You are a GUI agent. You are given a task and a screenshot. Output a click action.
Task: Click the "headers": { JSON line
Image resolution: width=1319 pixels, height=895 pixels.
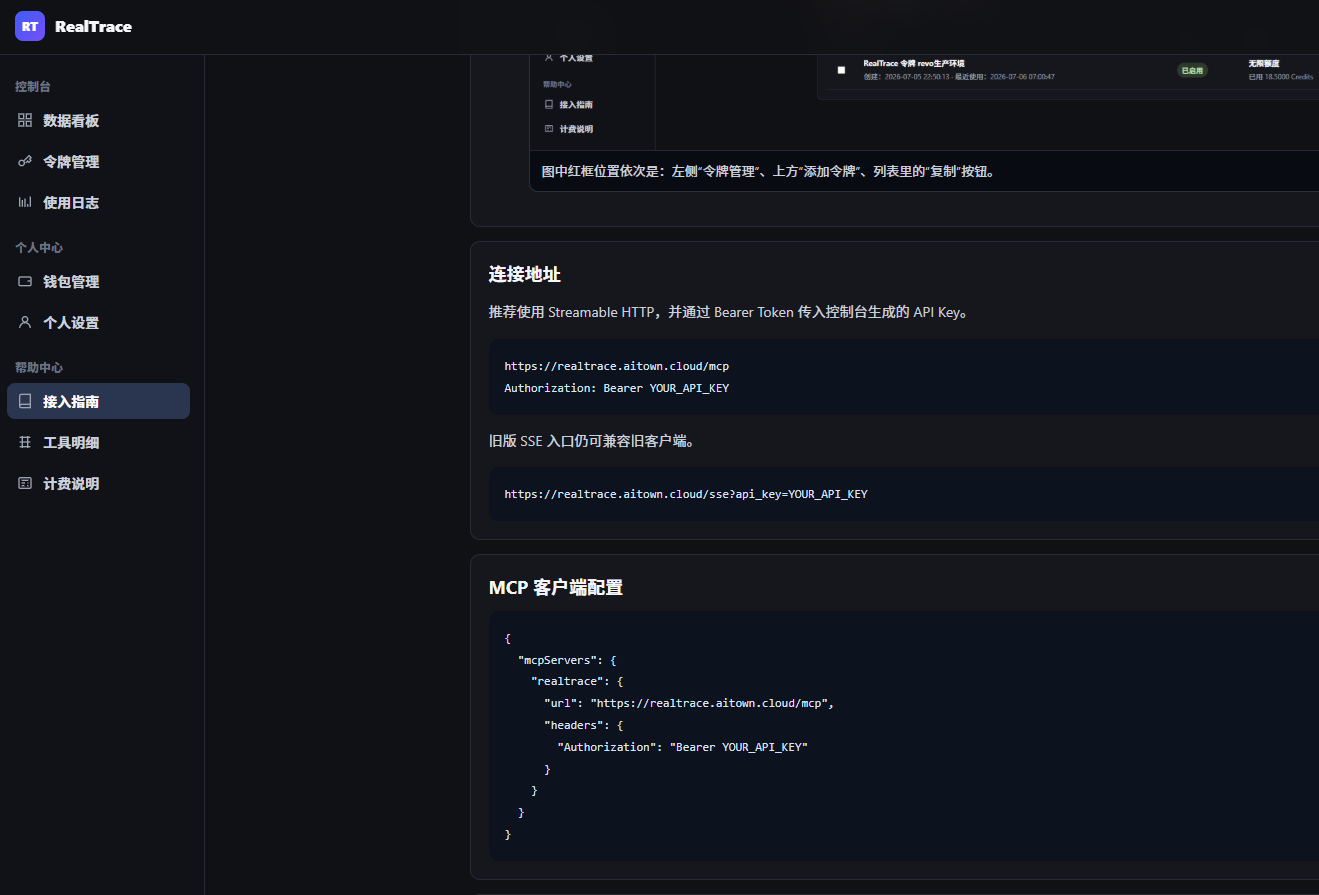(x=584, y=725)
